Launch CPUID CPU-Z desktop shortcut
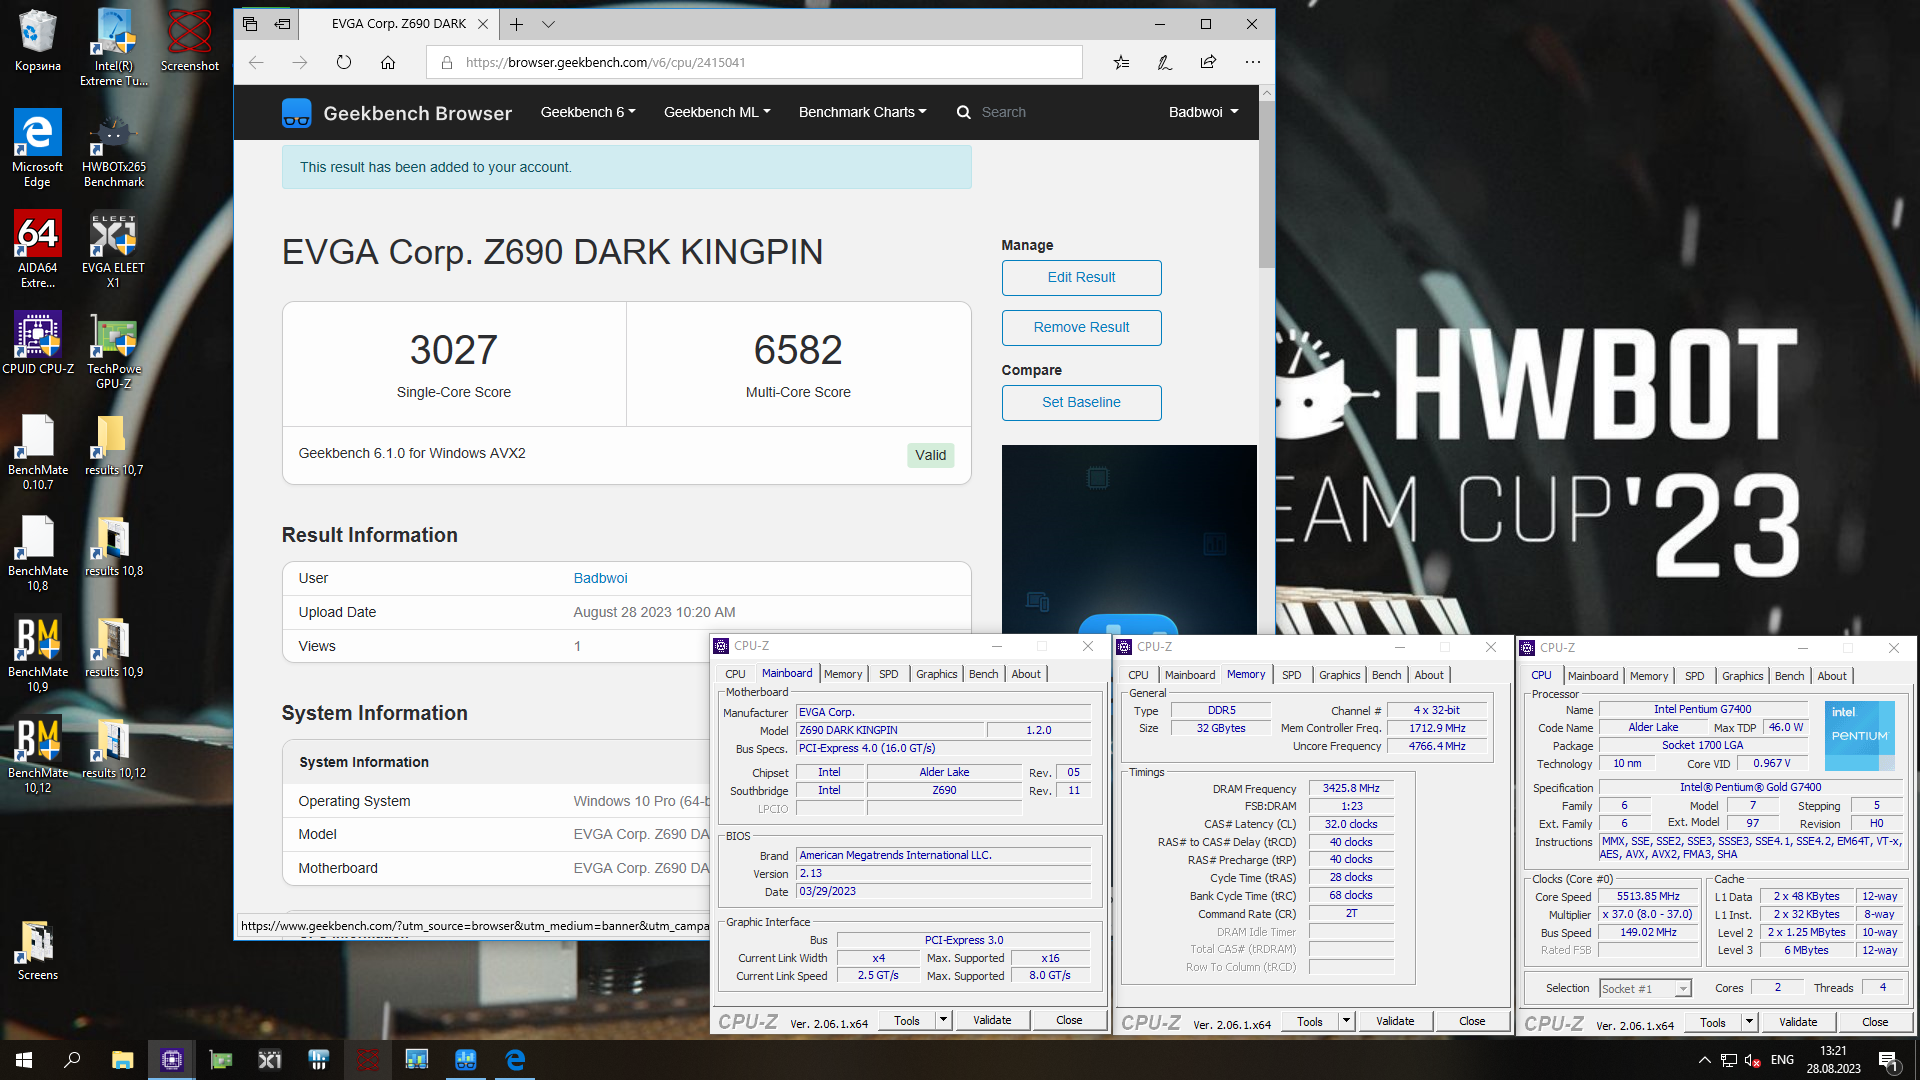The height and width of the screenshot is (1080, 1920). (x=37, y=343)
